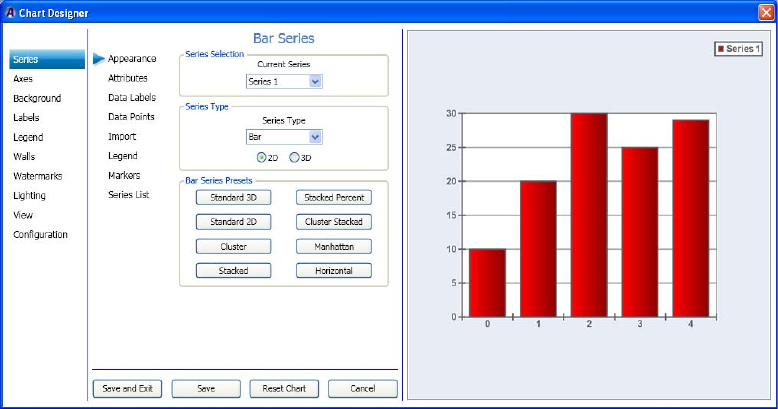
Task: Click the bar at category 4
Action: coord(691,218)
